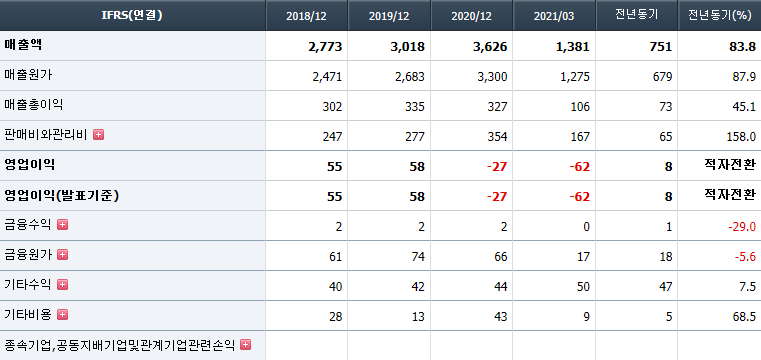Click the 전년동기 column header

pos(637,15)
